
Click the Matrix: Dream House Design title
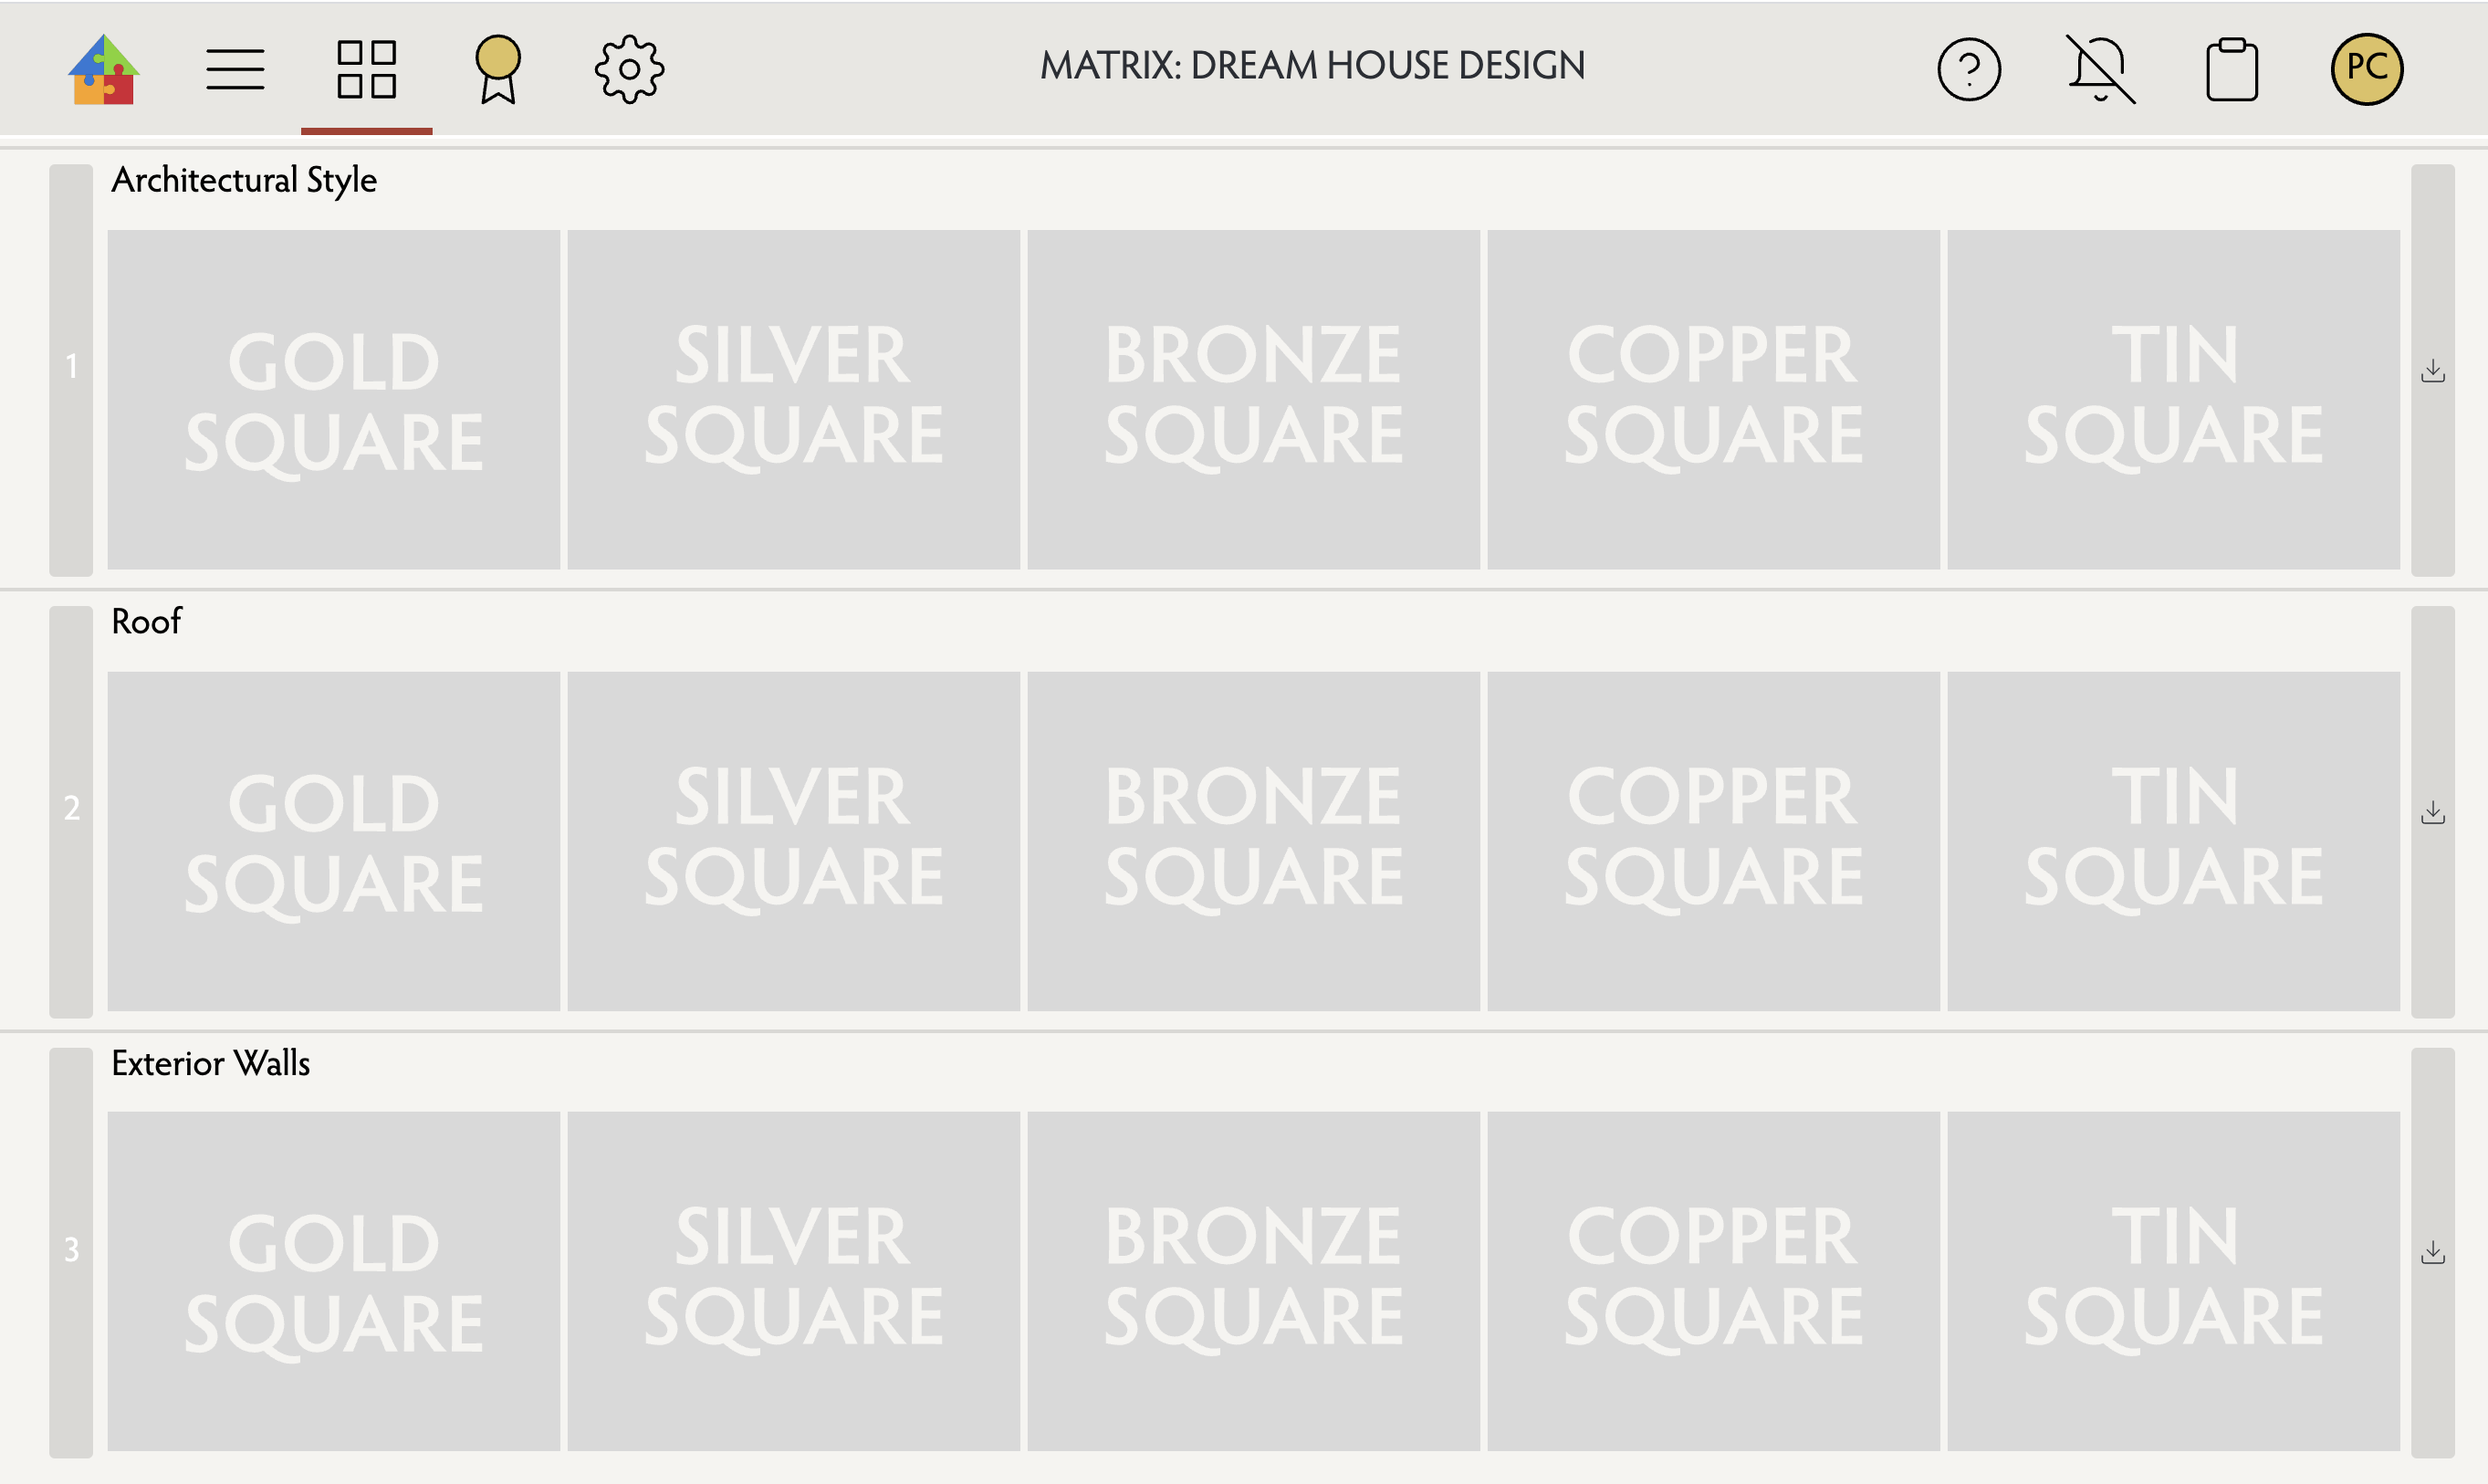[1312, 66]
